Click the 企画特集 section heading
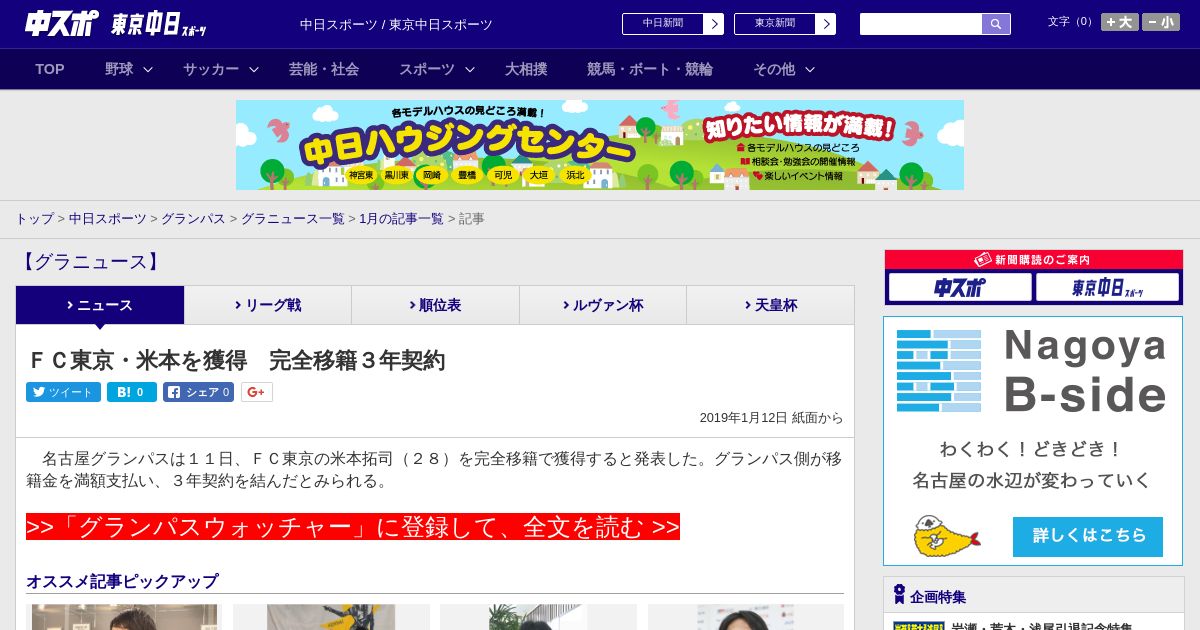This screenshot has width=1200, height=630. 937,596
